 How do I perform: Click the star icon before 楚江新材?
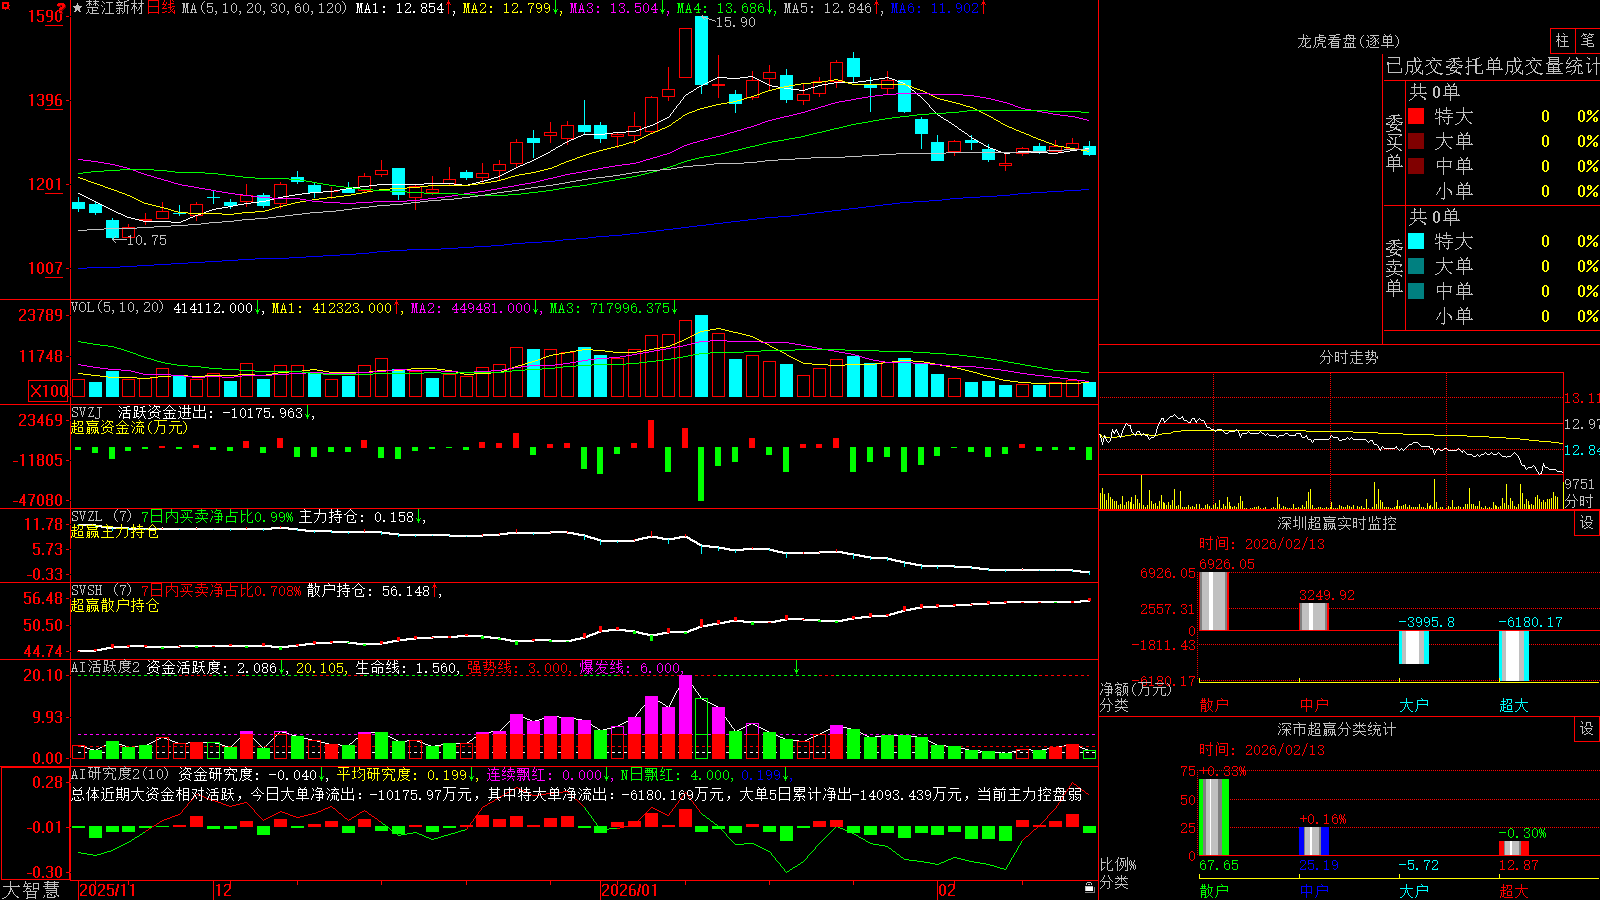coord(77,8)
